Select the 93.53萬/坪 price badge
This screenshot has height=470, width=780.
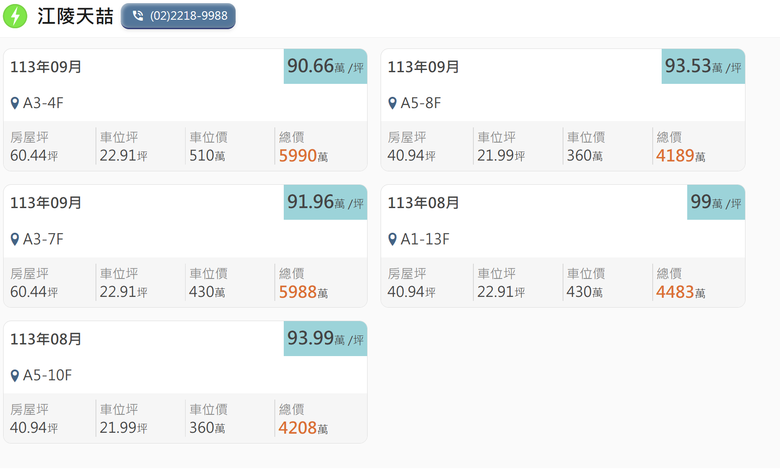coord(703,66)
